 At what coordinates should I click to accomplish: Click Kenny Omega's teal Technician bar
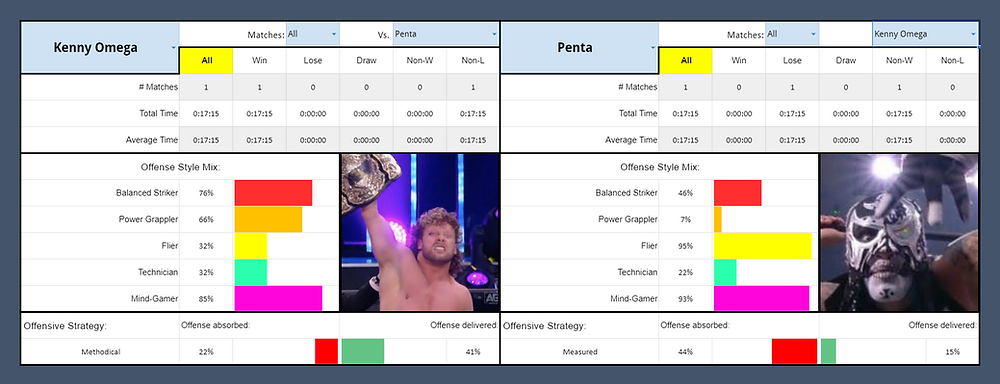pyautogui.click(x=251, y=272)
